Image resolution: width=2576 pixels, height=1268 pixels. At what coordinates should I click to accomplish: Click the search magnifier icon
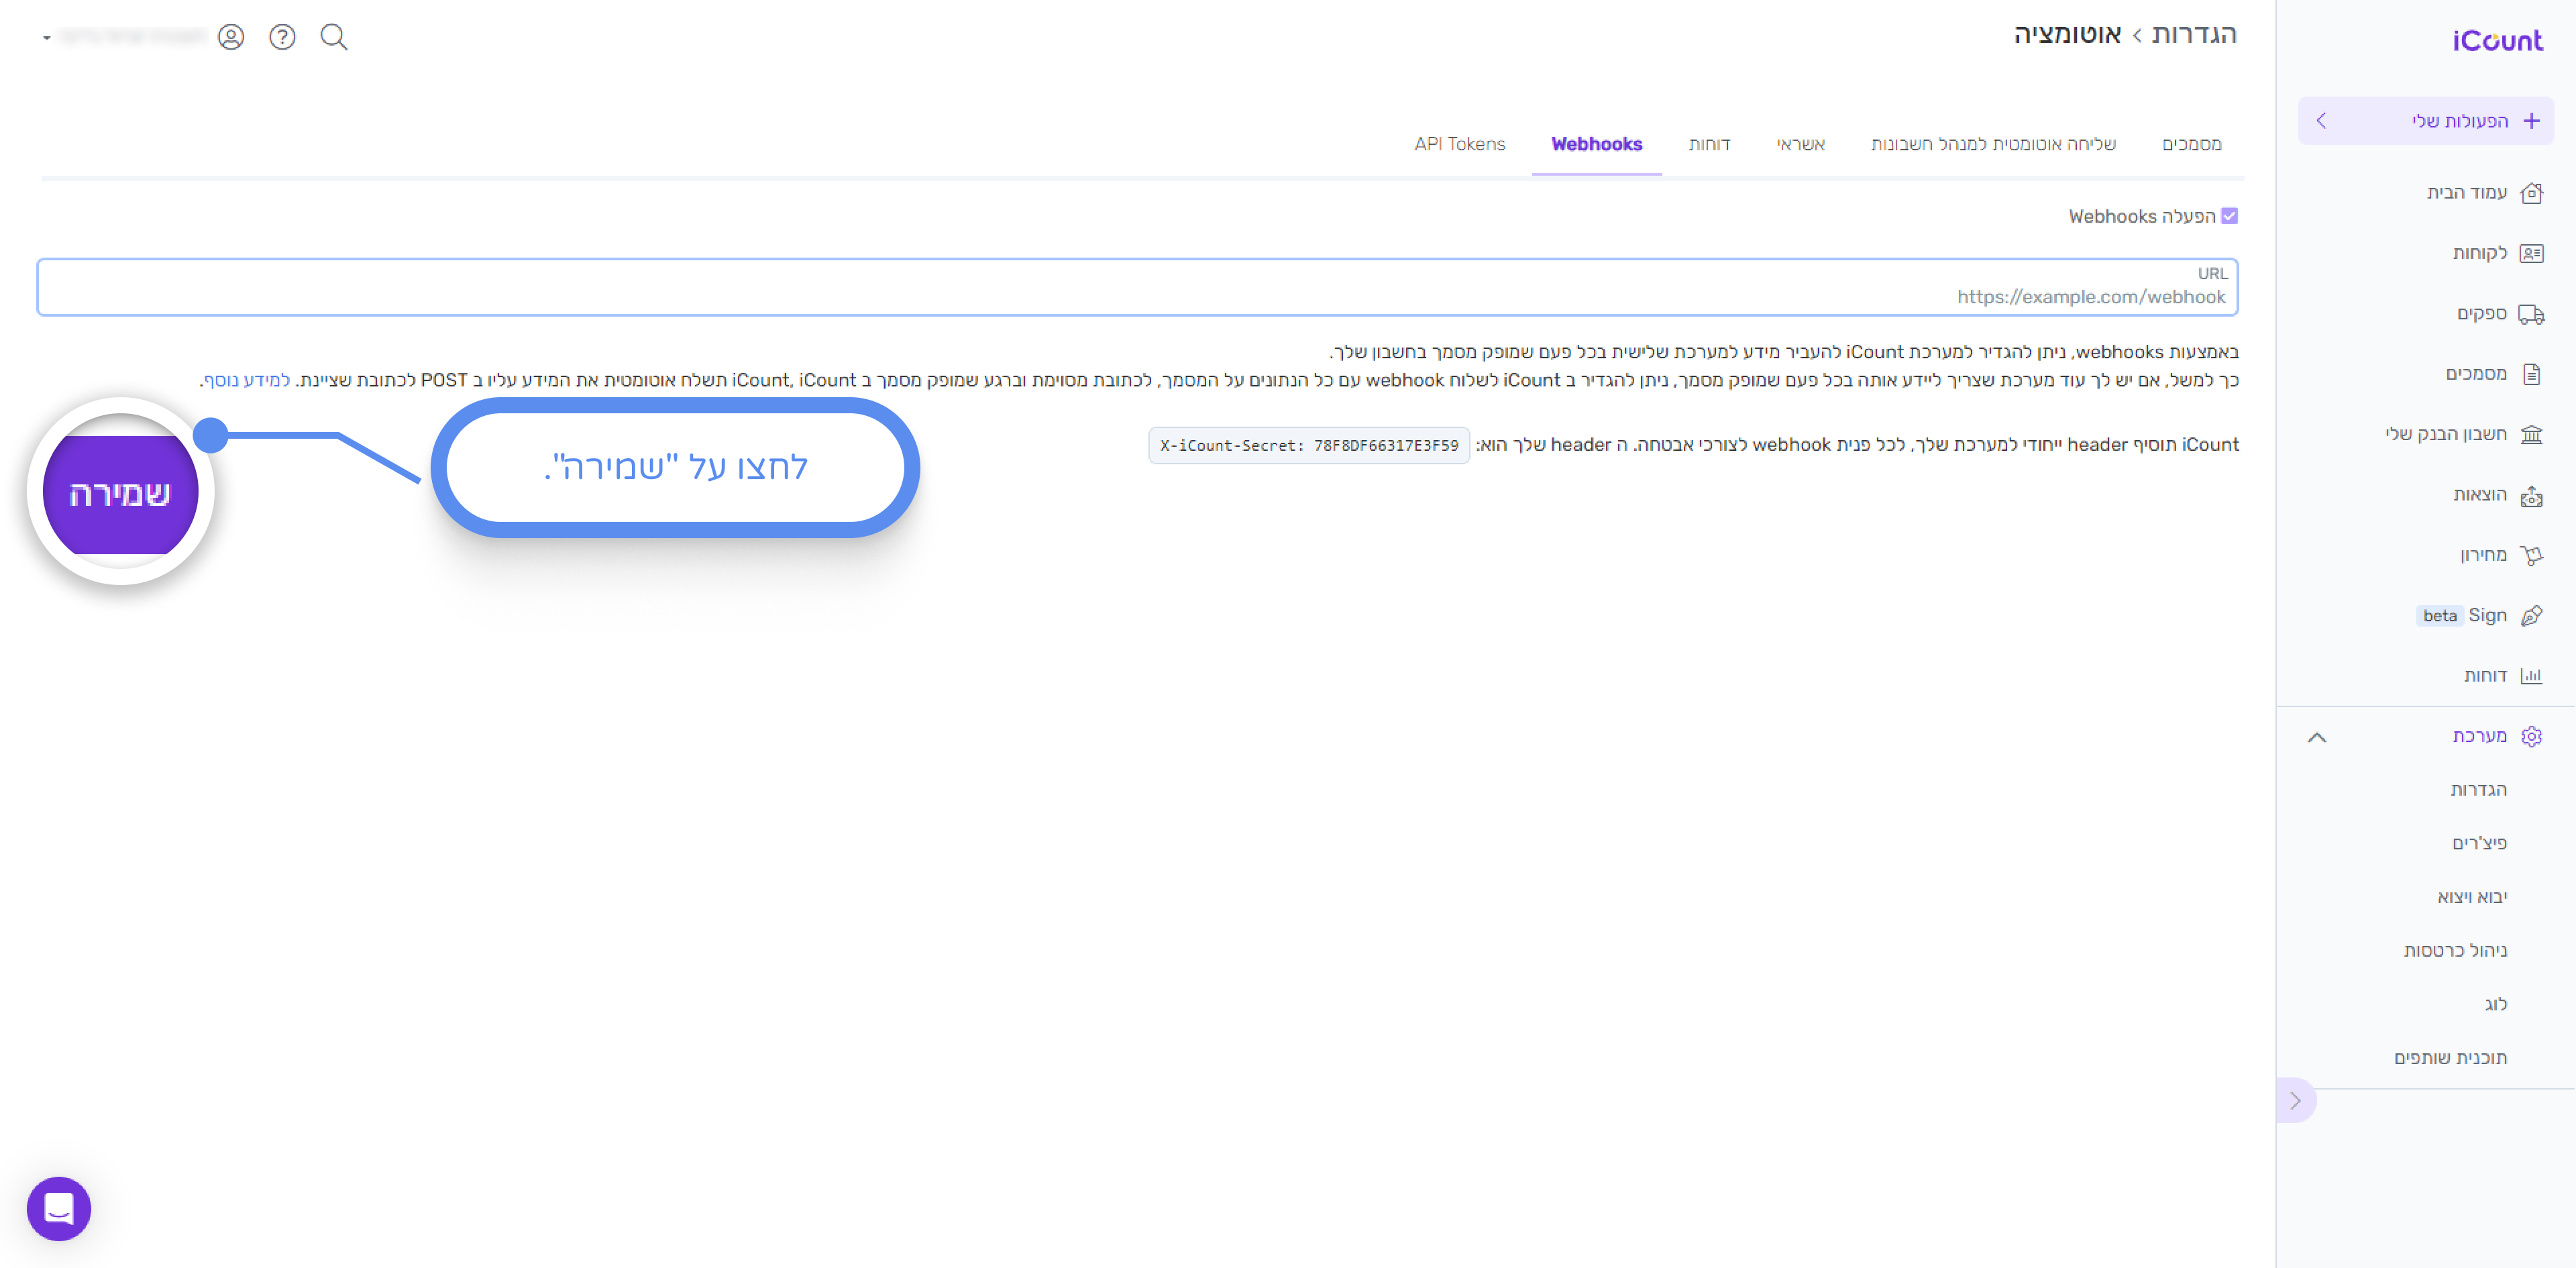pos(333,37)
